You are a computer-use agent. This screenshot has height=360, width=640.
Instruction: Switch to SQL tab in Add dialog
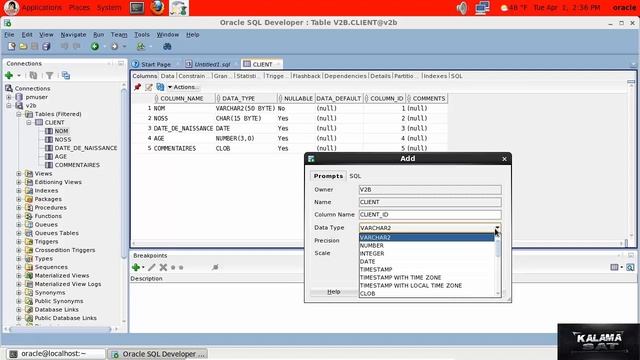point(355,176)
